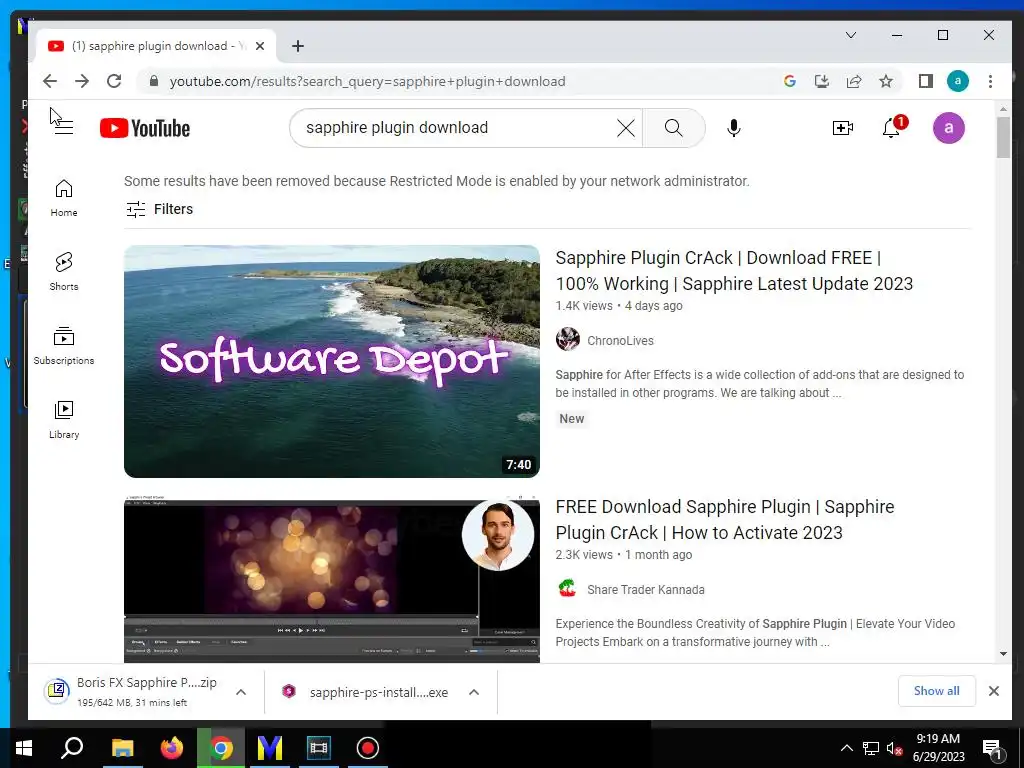Launch Firefox from taskbar
The image size is (1024, 768).
(x=172, y=748)
